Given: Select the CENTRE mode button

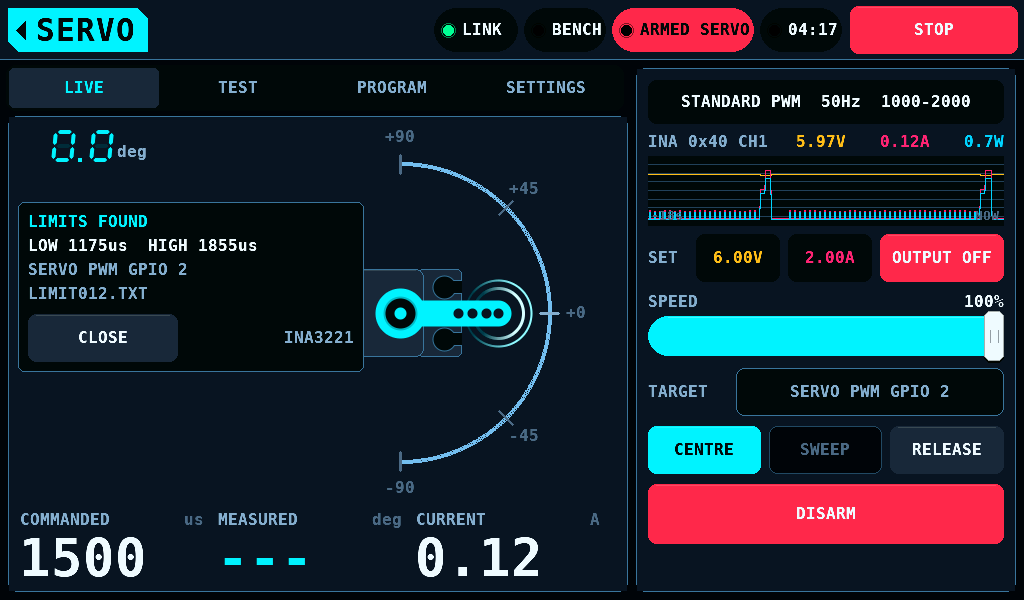Looking at the screenshot, I should point(704,450).
